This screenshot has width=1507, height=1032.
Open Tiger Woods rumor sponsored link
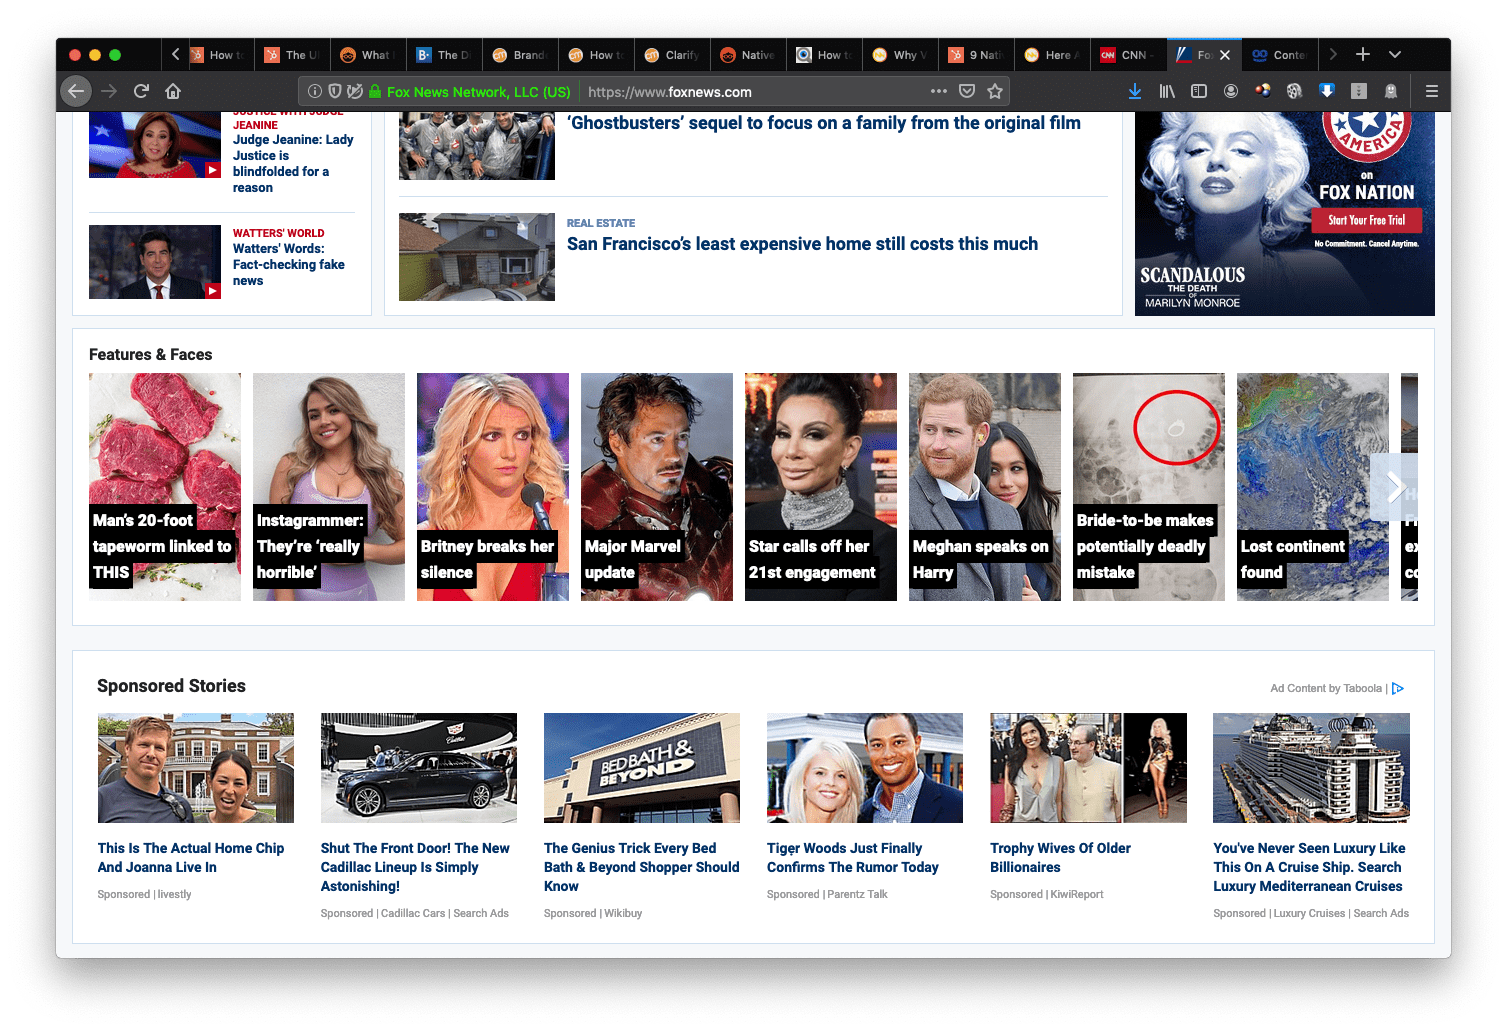(x=853, y=858)
